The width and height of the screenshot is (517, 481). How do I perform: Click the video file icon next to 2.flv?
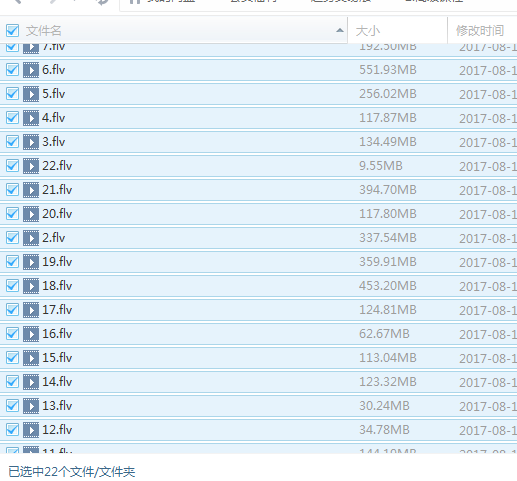click(31, 238)
